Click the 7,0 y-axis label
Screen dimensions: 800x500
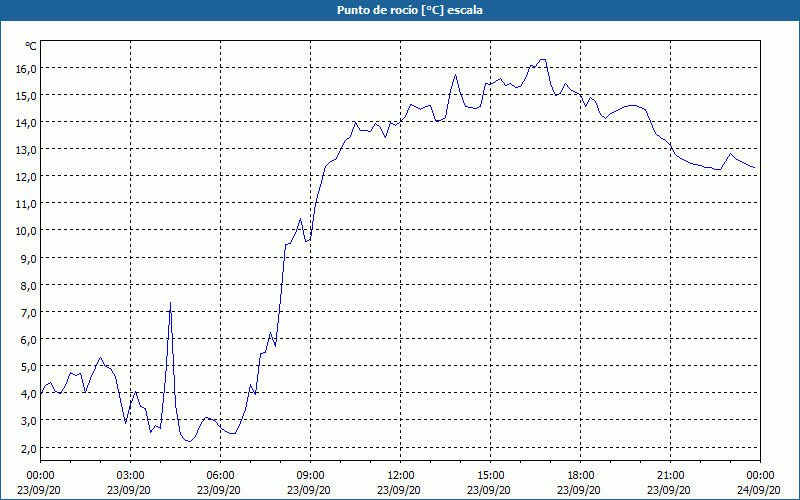click(x=28, y=313)
